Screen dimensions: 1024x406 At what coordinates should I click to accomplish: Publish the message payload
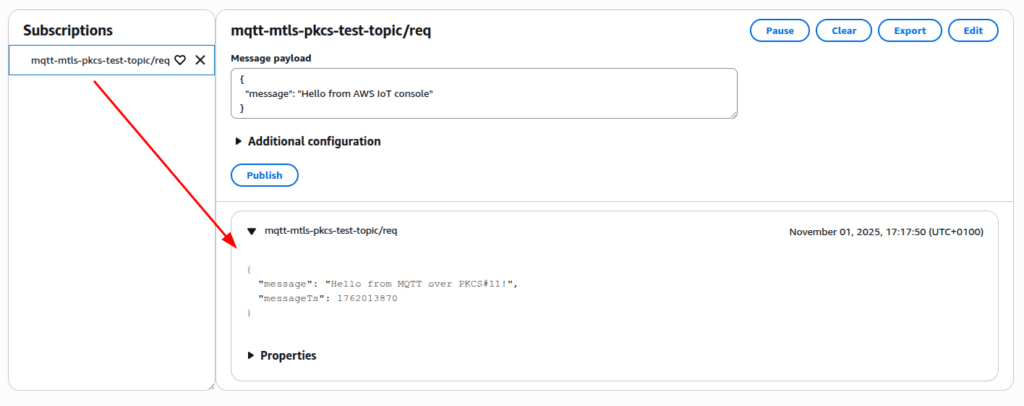click(x=264, y=175)
